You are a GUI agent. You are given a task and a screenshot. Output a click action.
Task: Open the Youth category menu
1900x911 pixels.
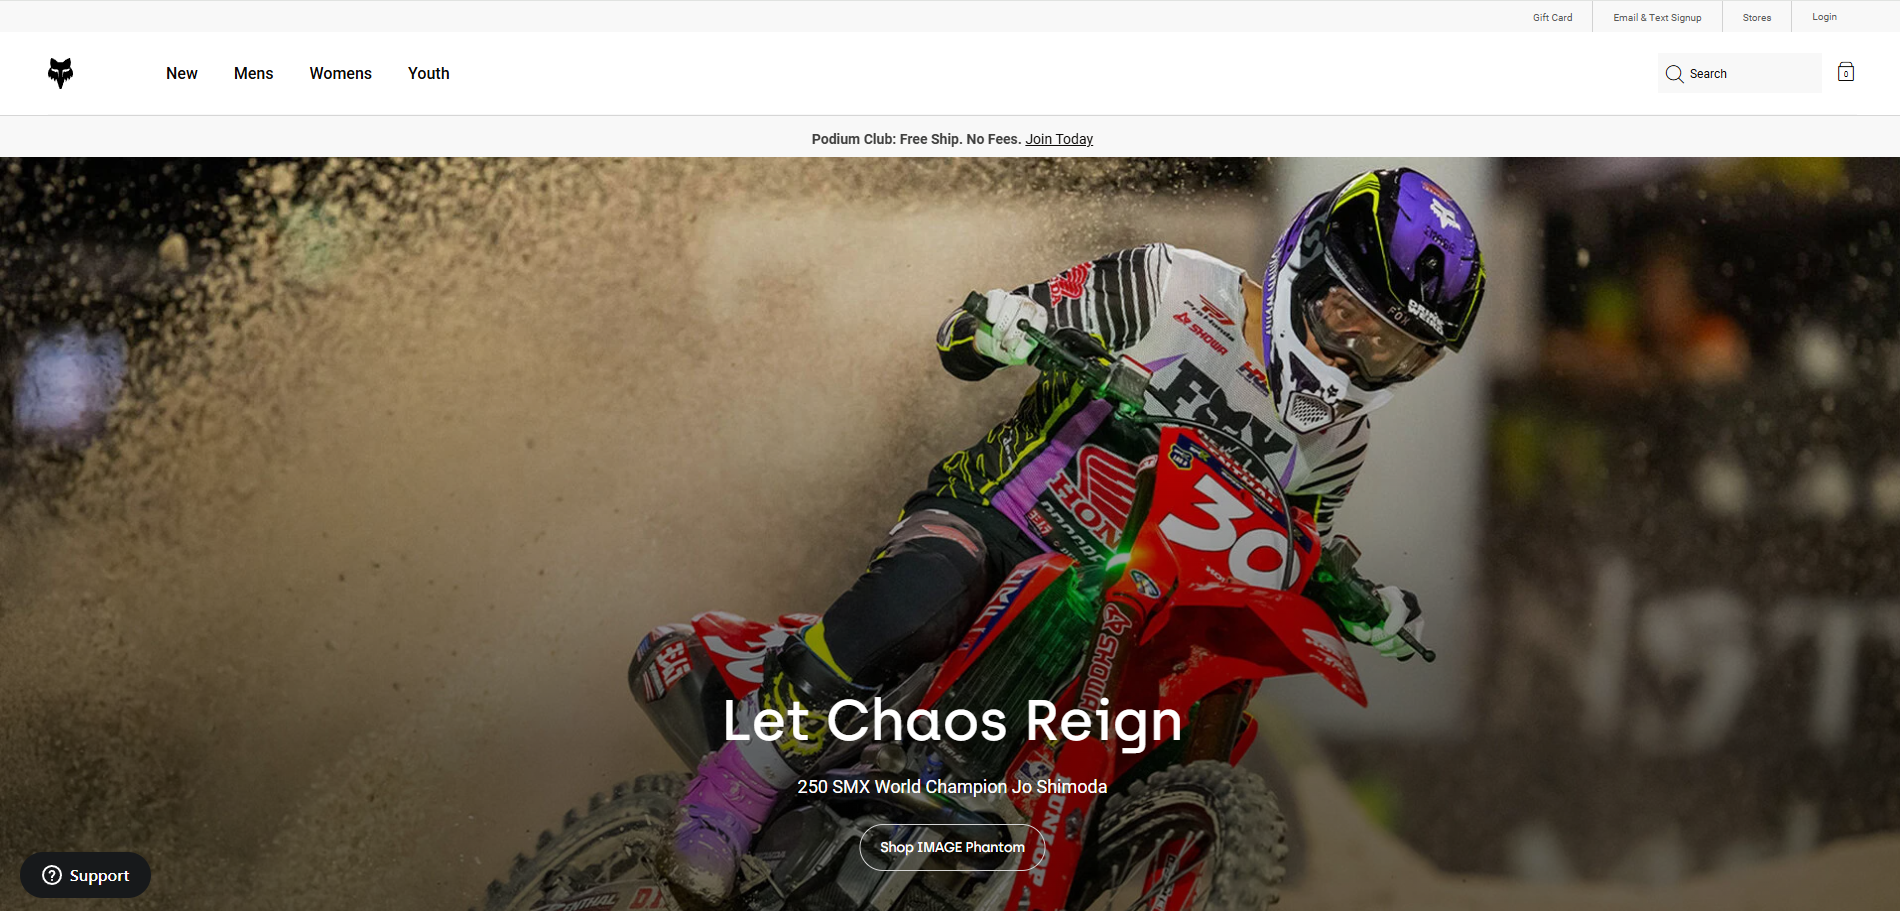(429, 73)
